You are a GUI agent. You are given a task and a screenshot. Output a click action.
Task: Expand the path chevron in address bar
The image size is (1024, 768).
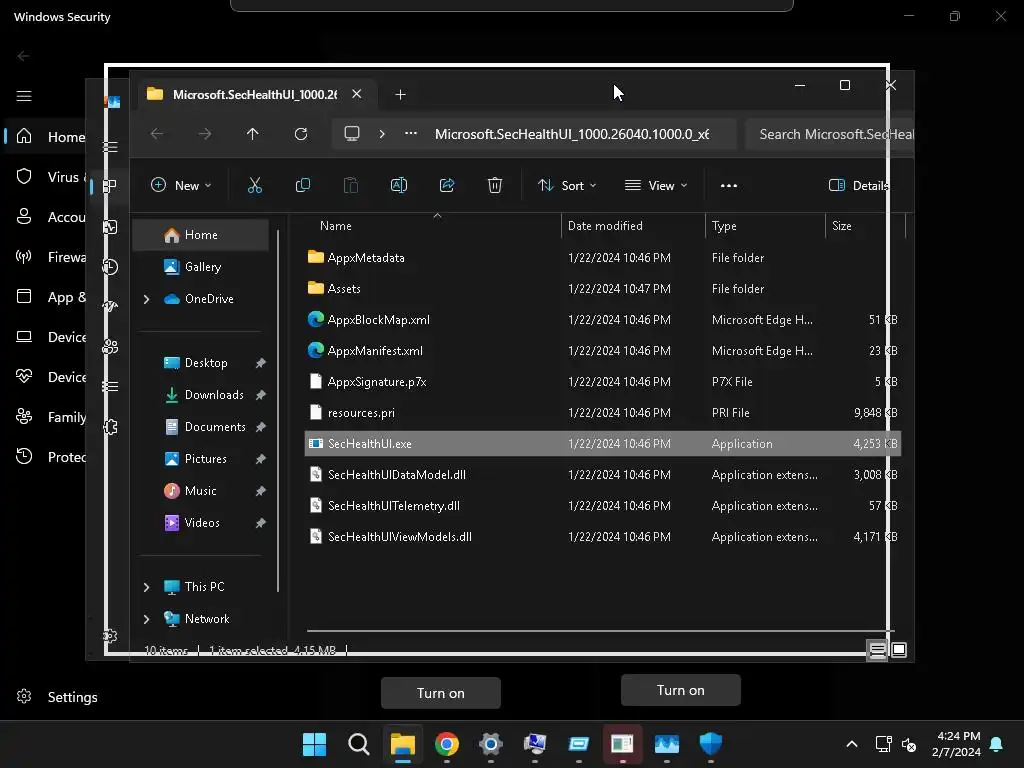382,134
